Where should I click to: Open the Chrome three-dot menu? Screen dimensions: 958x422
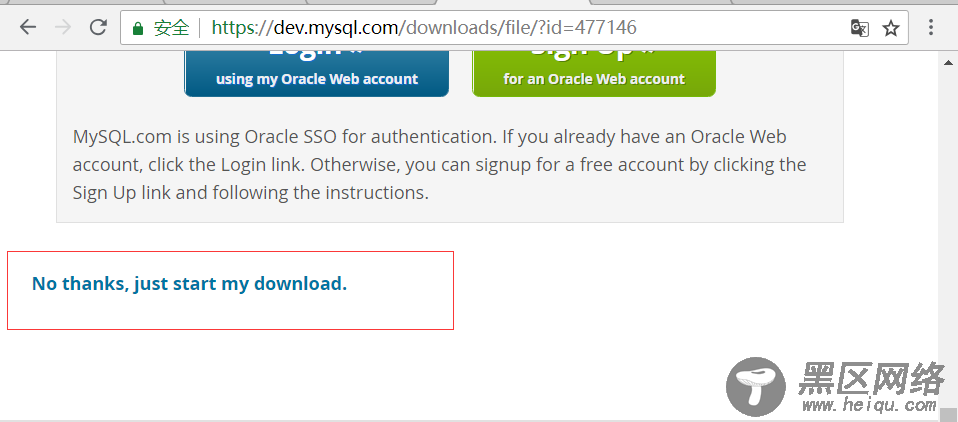click(x=931, y=27)
